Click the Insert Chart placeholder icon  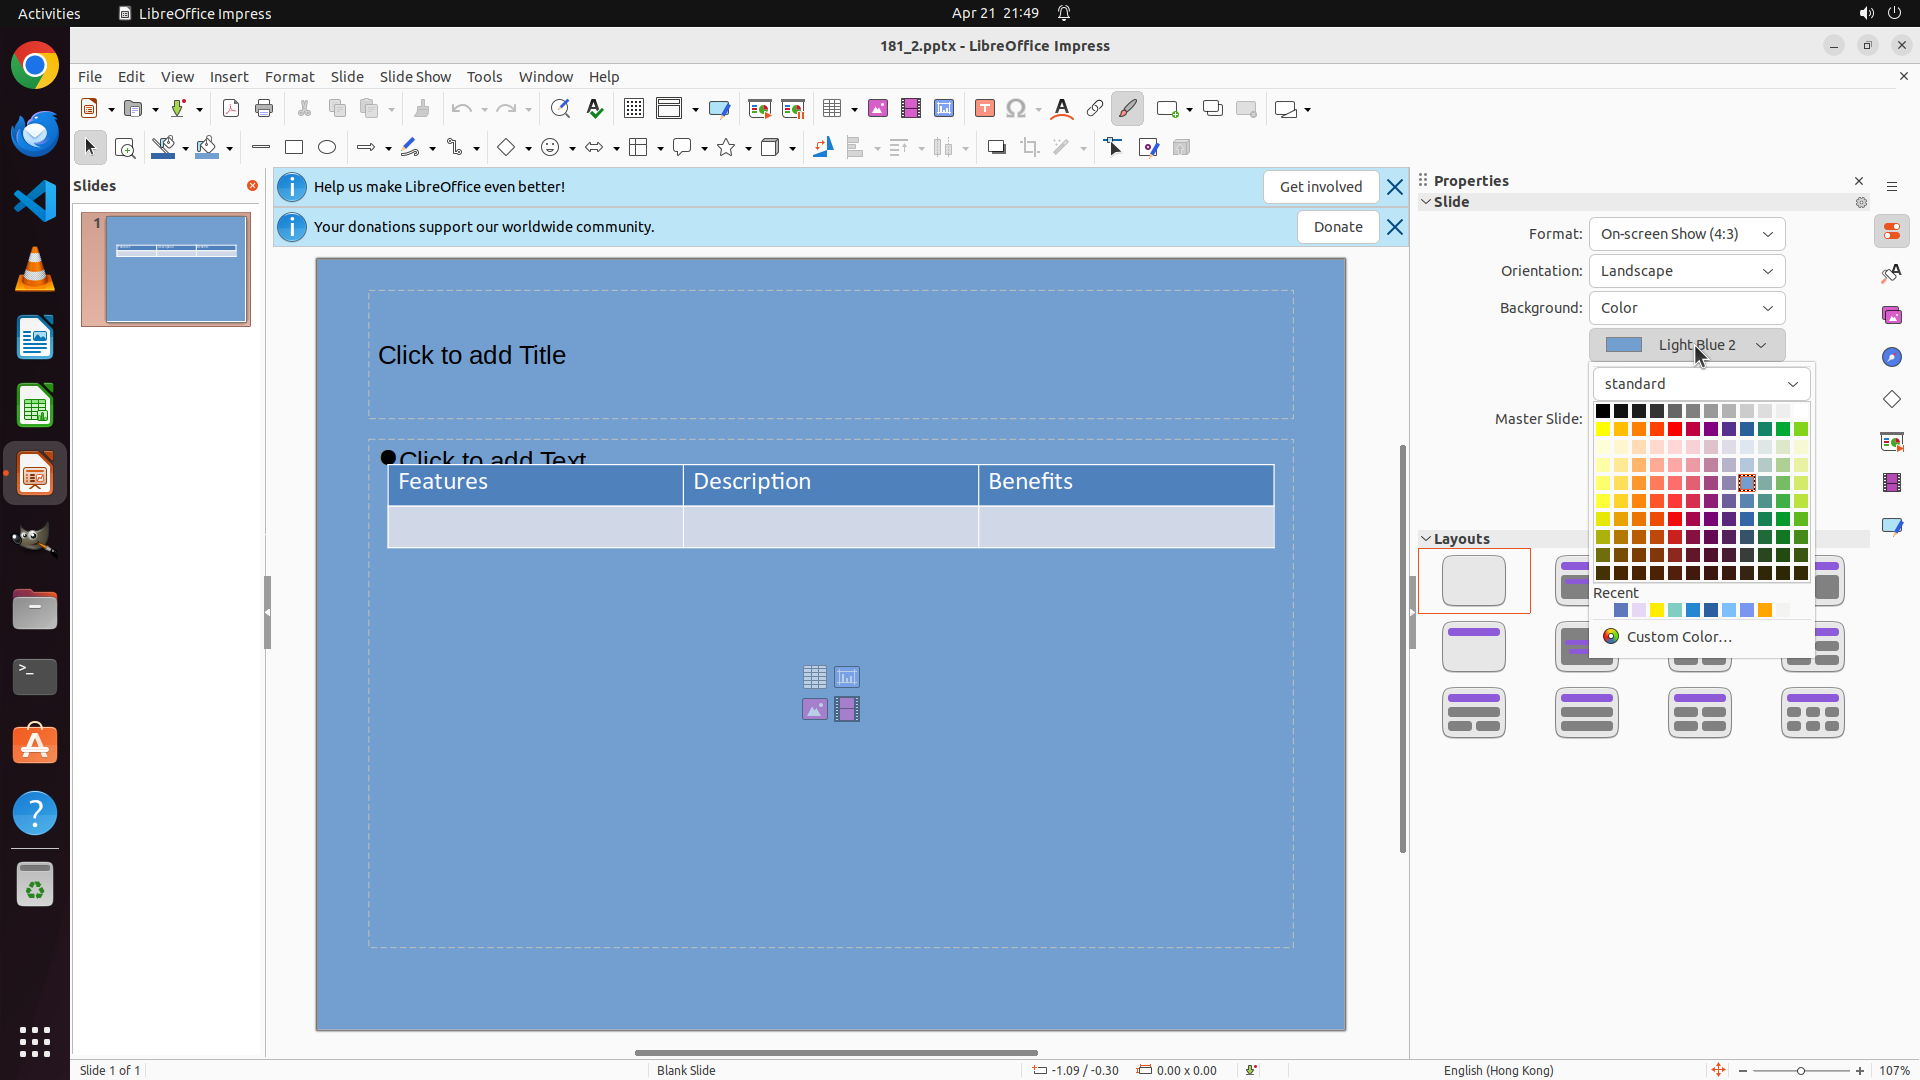(x=847, y=677)
